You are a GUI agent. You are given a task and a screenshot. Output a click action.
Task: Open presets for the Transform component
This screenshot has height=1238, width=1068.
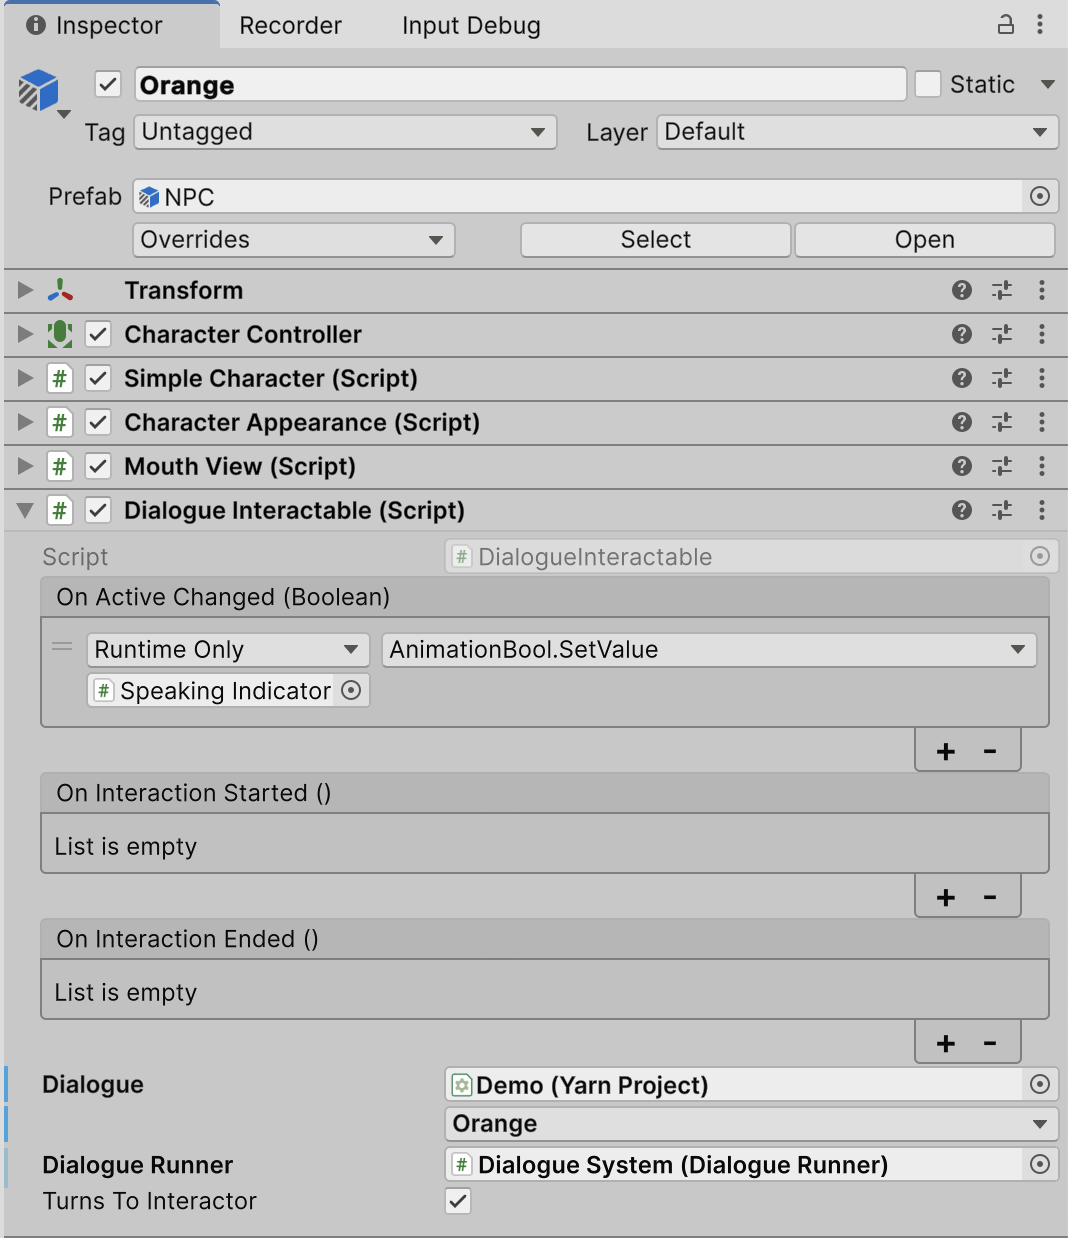(1002, 290)
